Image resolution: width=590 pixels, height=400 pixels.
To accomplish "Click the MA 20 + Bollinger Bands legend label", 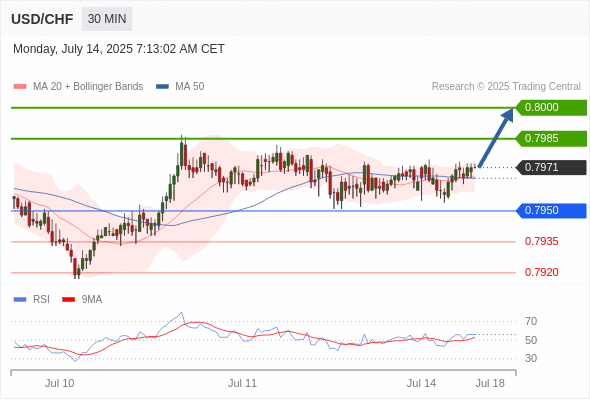I will point(88,87).
